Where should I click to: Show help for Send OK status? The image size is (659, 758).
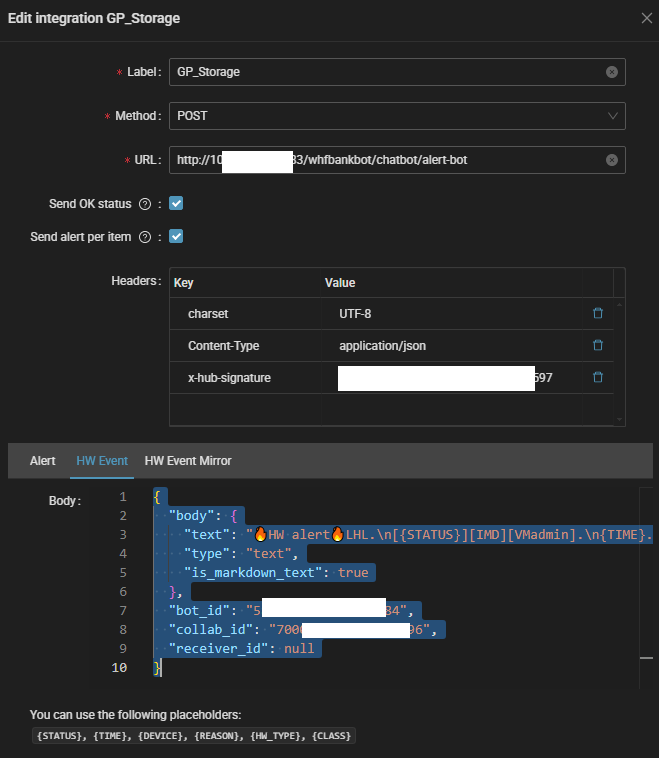[145, 204]
